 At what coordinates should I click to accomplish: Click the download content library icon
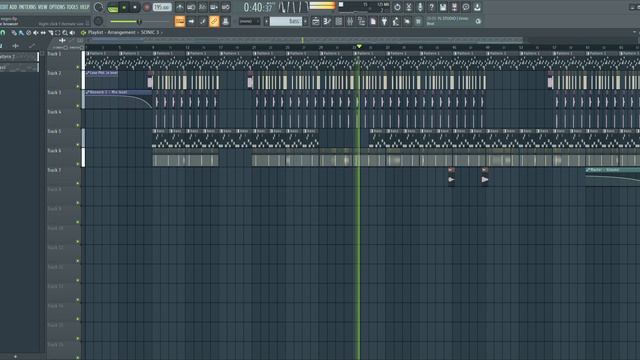point(477,7)
